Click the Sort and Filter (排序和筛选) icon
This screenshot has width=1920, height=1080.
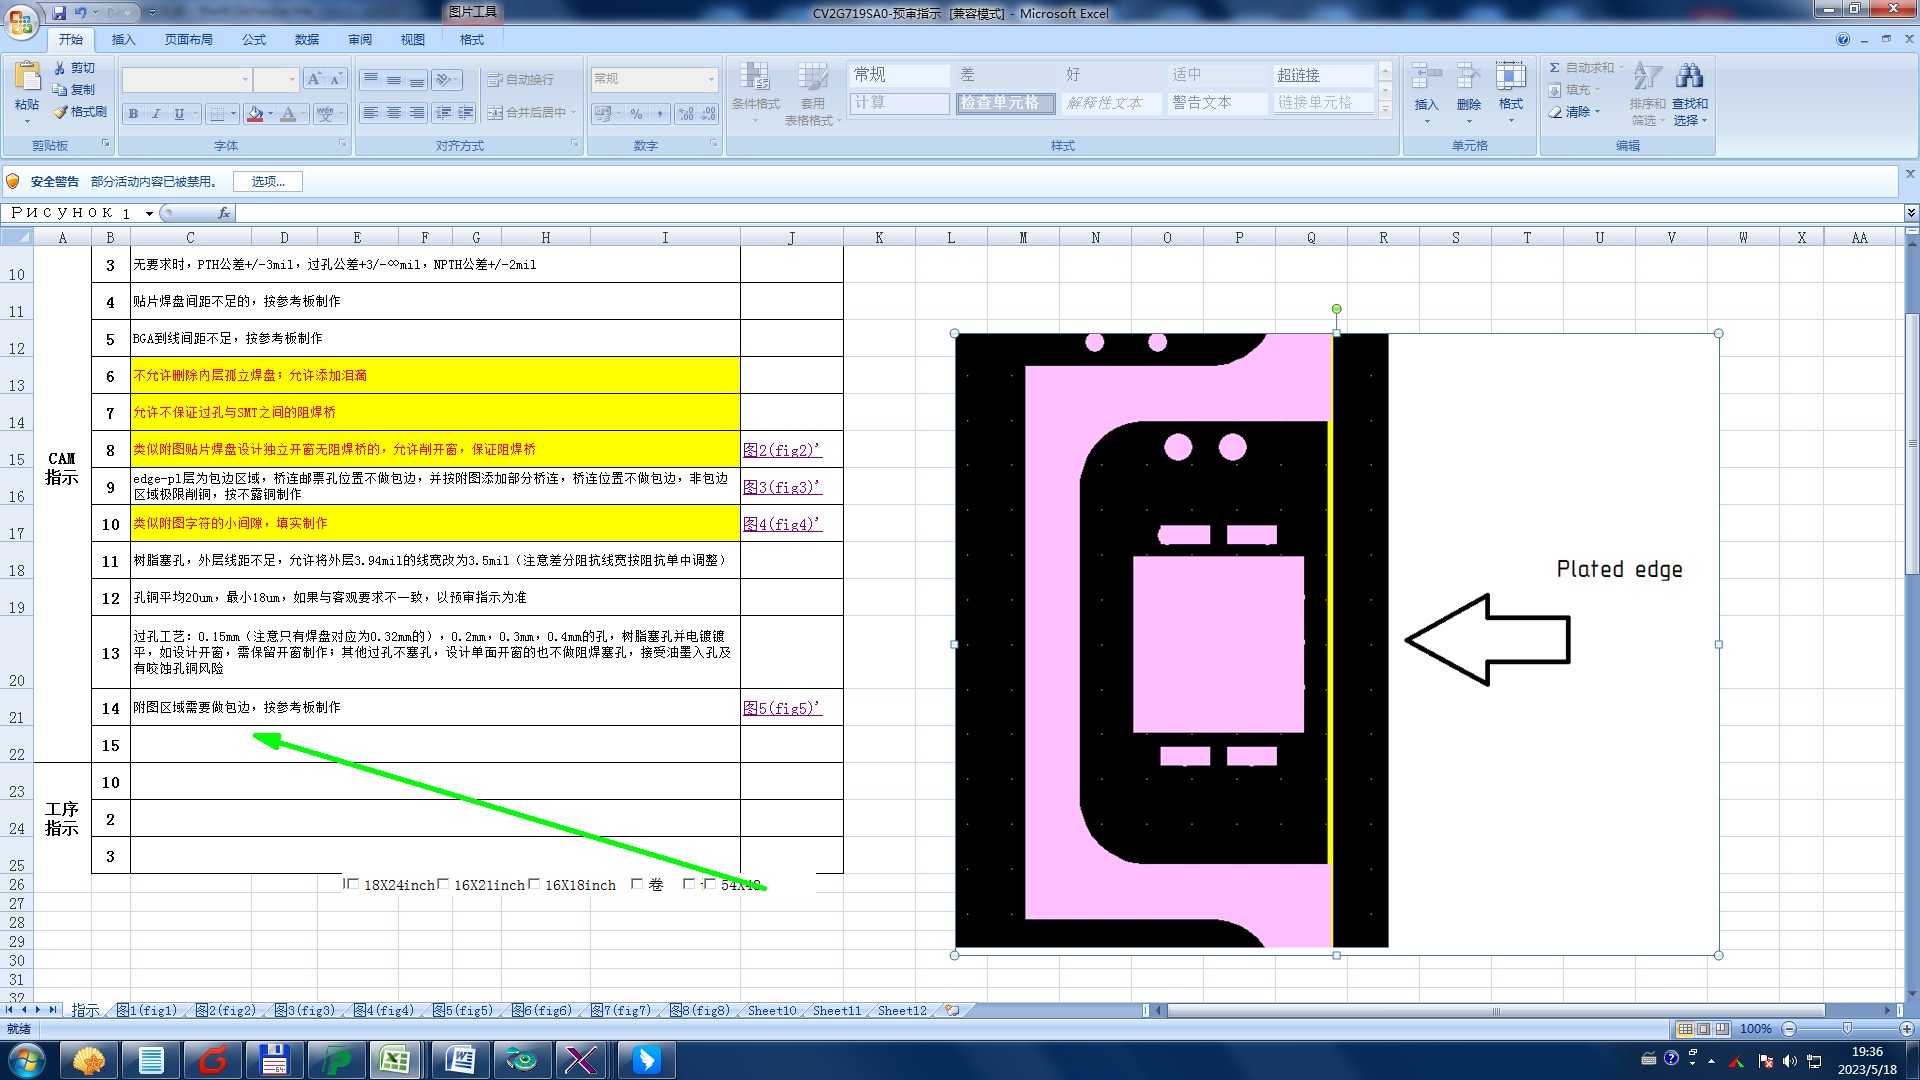click(x=1646, y=77)
